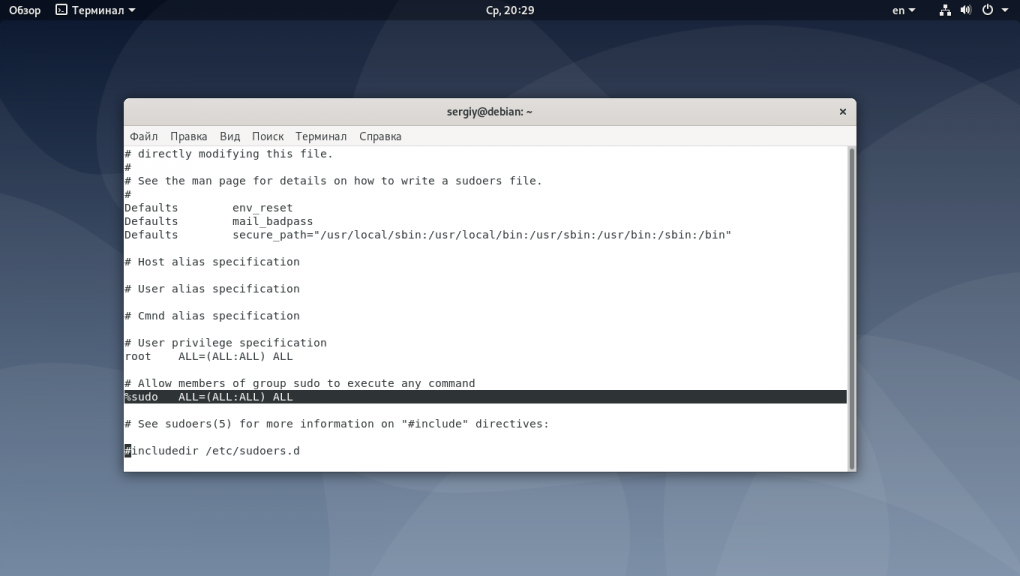Click the terminal title sergiy@debian: ~

pos(489,112)
